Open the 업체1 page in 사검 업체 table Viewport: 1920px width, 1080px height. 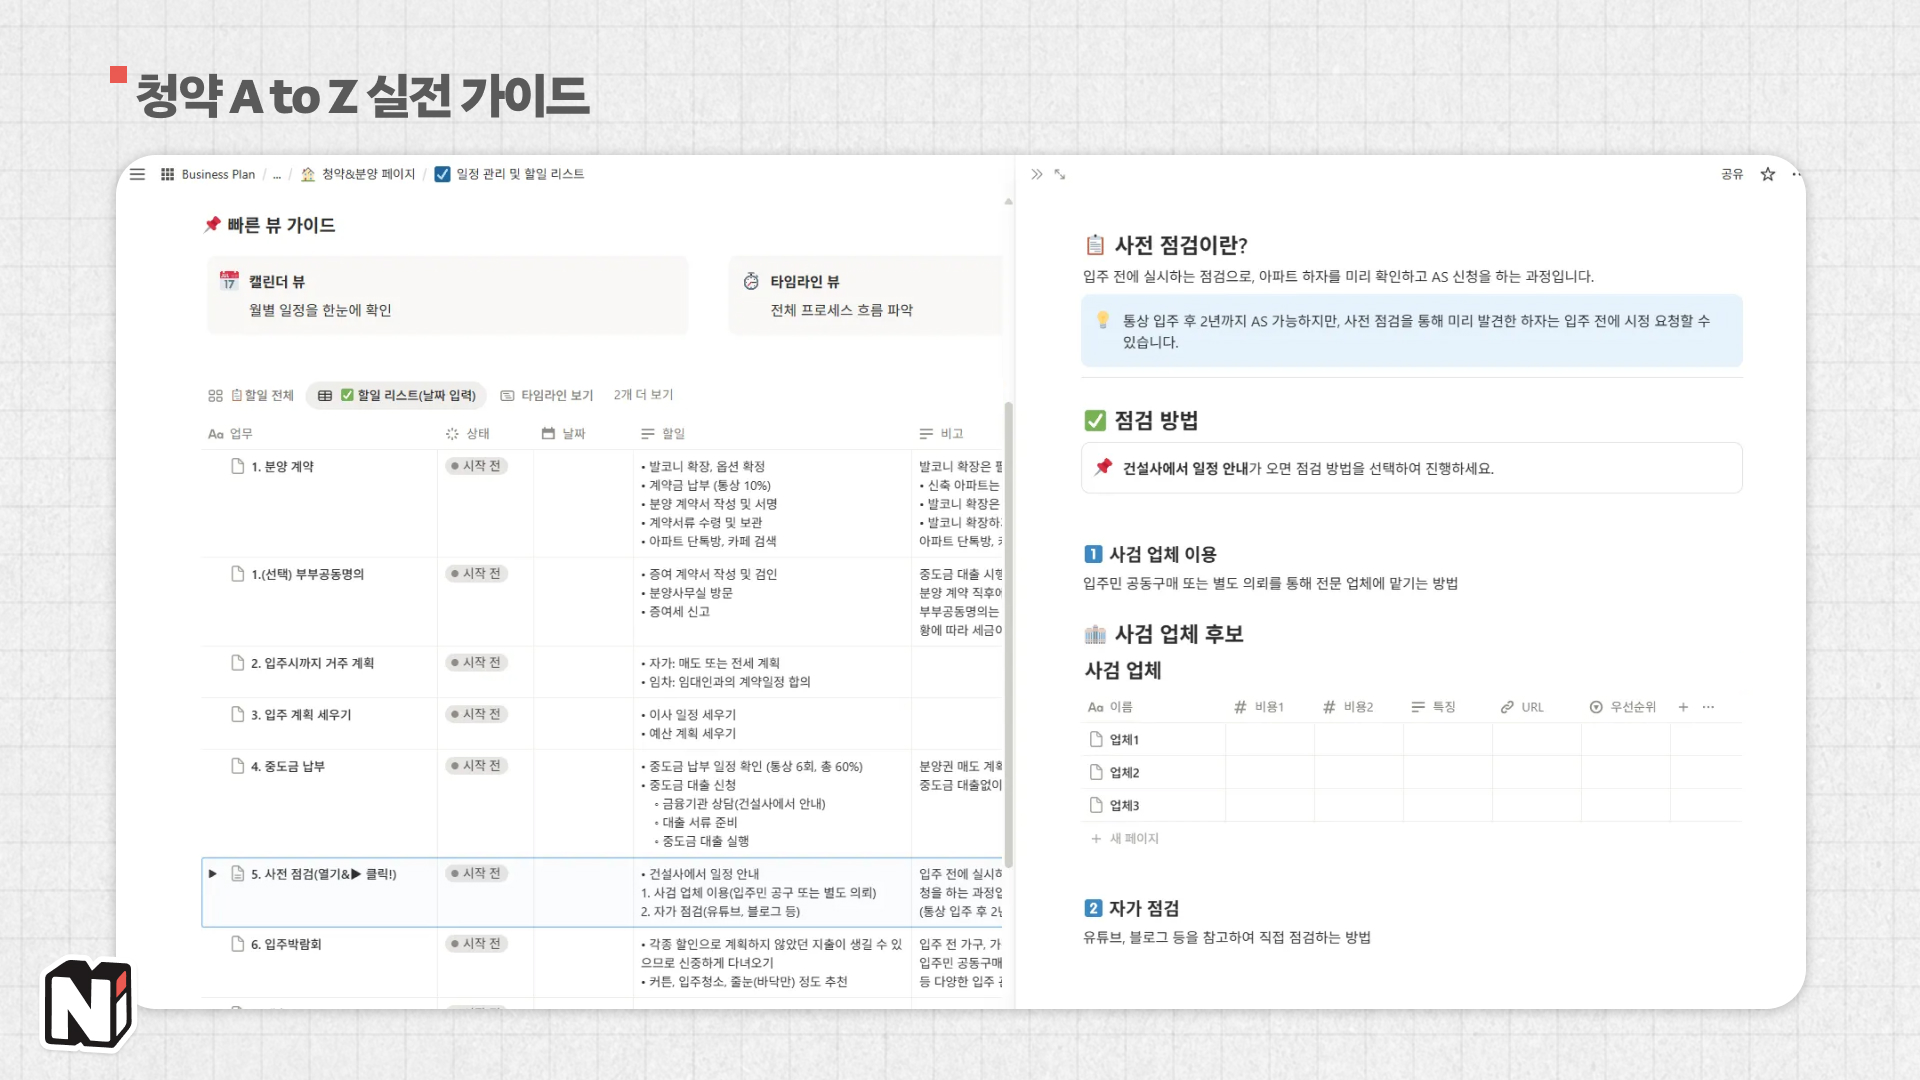(x=1125, y=739)
